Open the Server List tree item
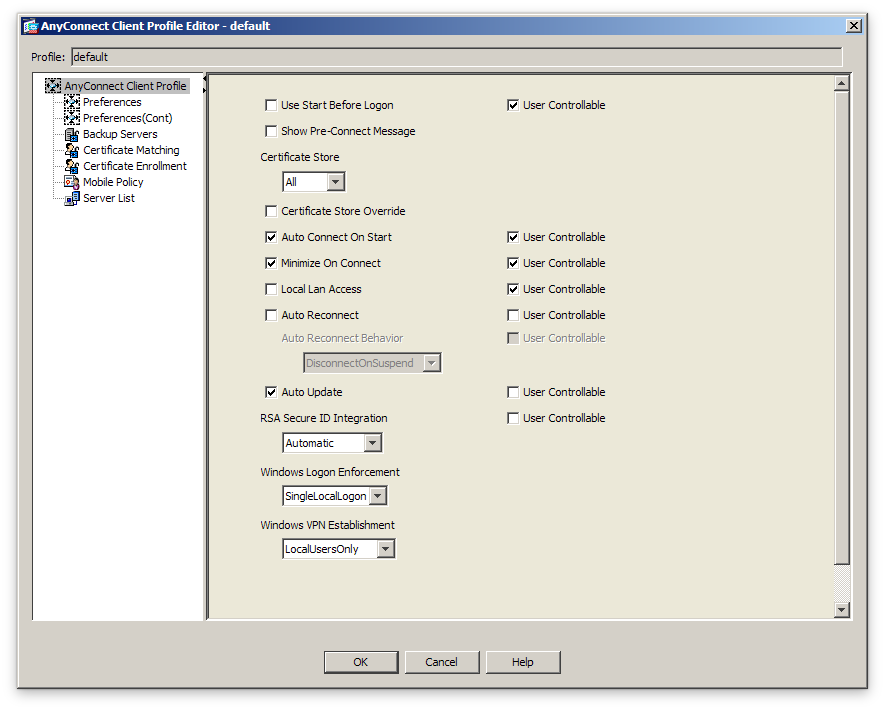The width and height of the screenshot is (885, 710). (109, 198)
